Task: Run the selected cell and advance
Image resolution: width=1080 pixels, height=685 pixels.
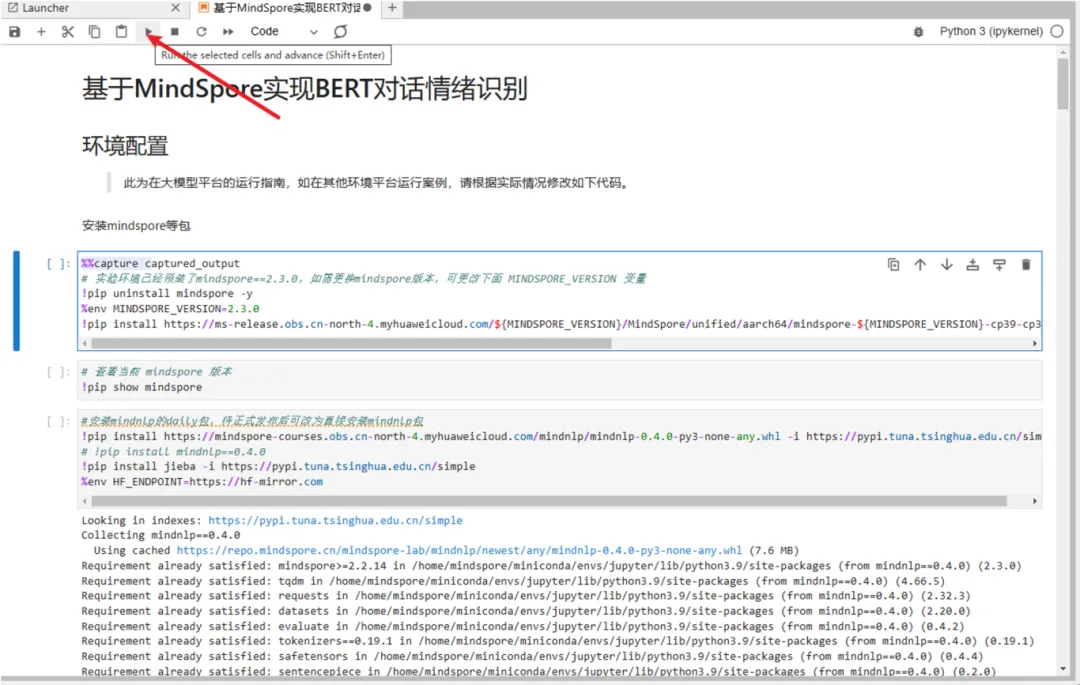Action: pos(148,32)
